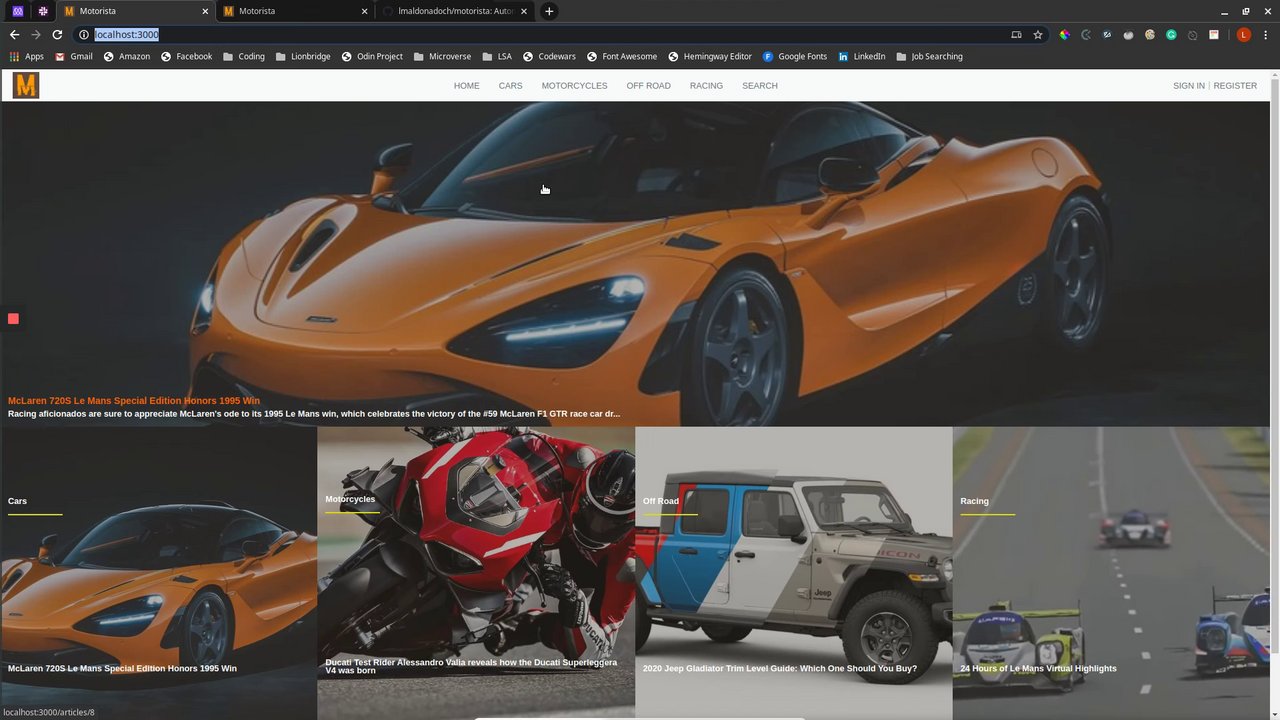The image size is (1280, 720).
Task: Open the Codewars bookmark
Action: 550,57
